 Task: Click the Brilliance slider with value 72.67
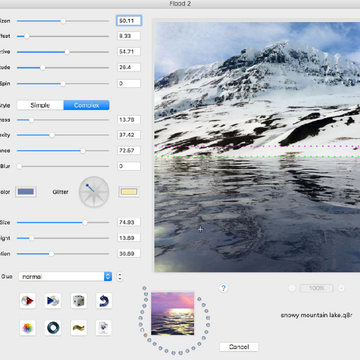pyautogui.click(x=63, y=151)
